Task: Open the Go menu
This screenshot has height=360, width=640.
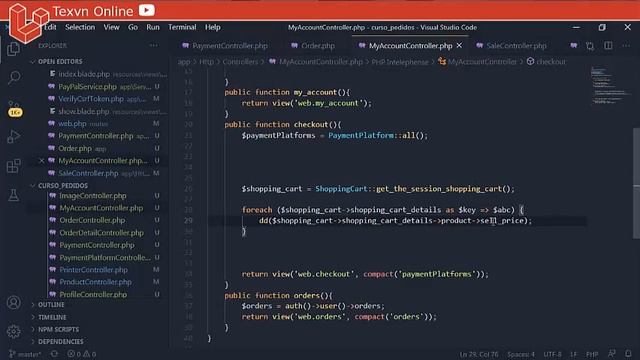Action: point(133,27)
